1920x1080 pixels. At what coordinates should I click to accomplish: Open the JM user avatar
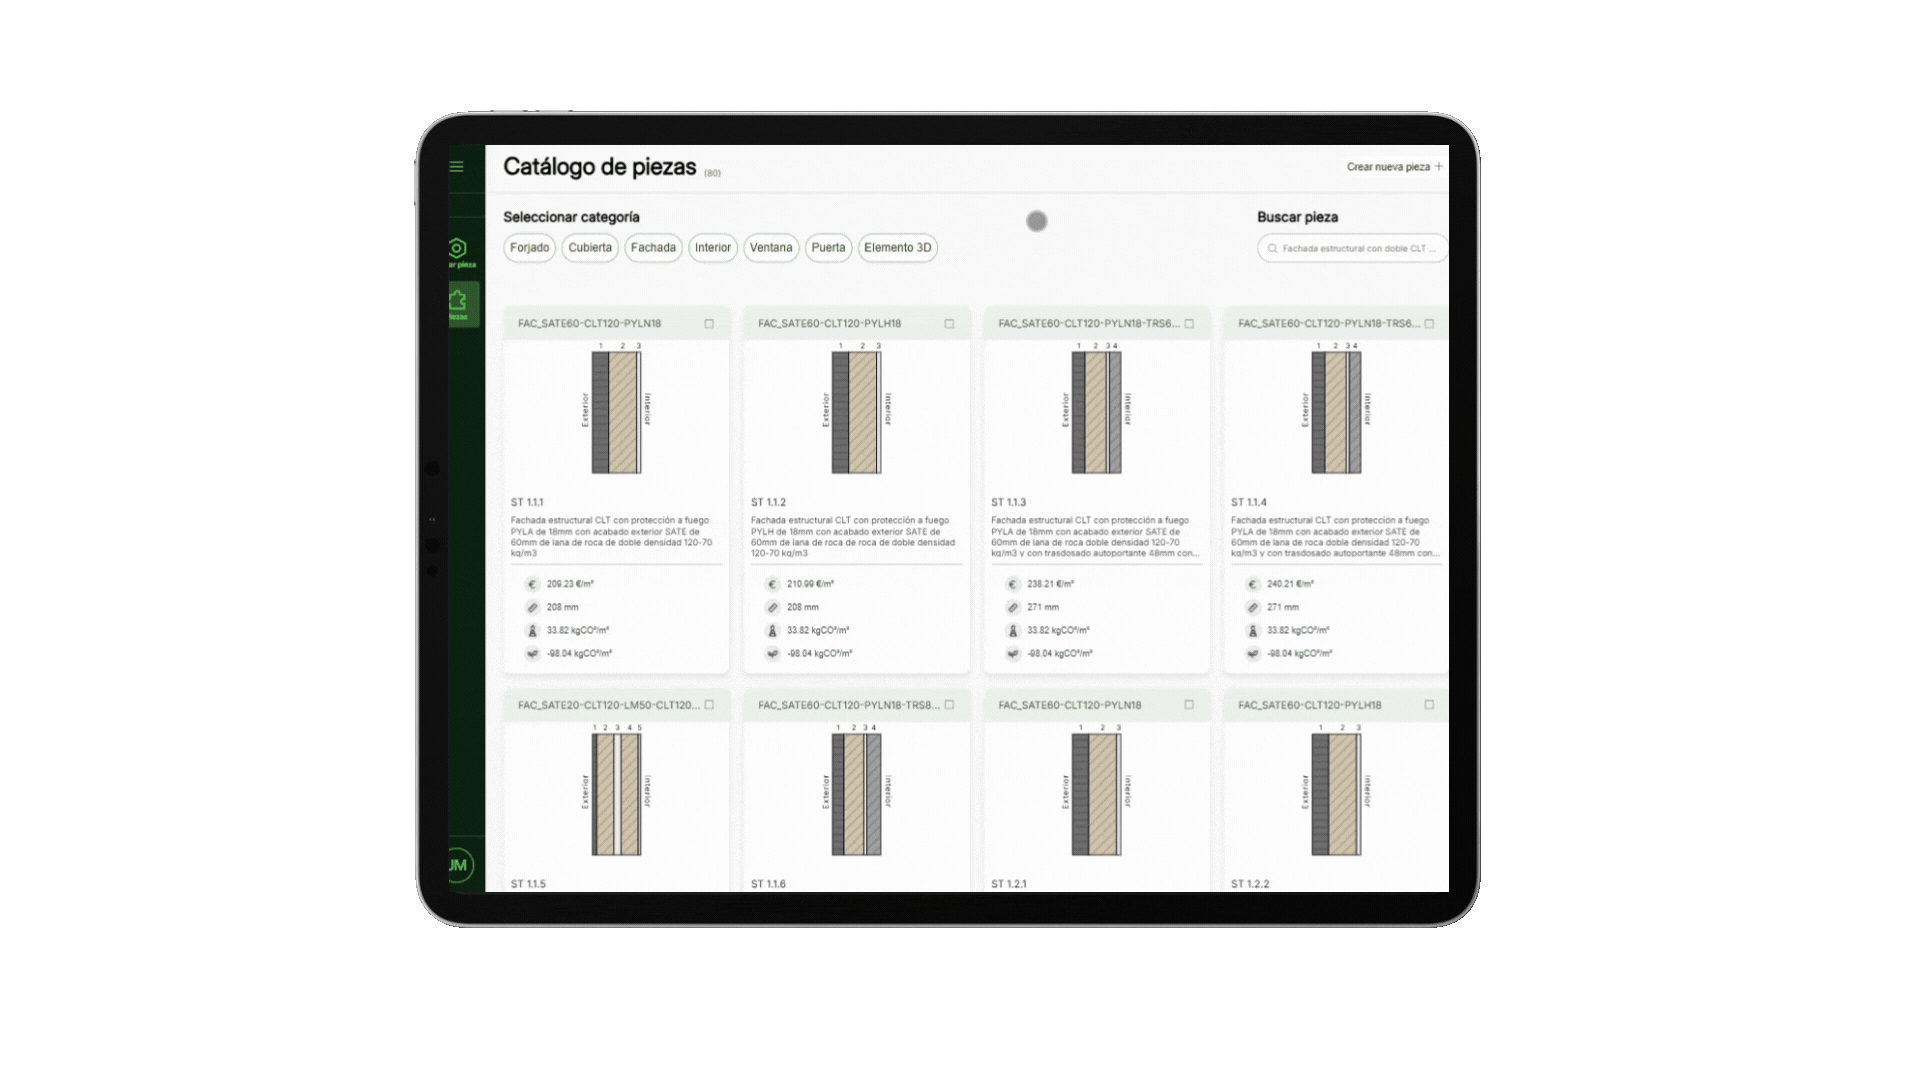[458, 865]
